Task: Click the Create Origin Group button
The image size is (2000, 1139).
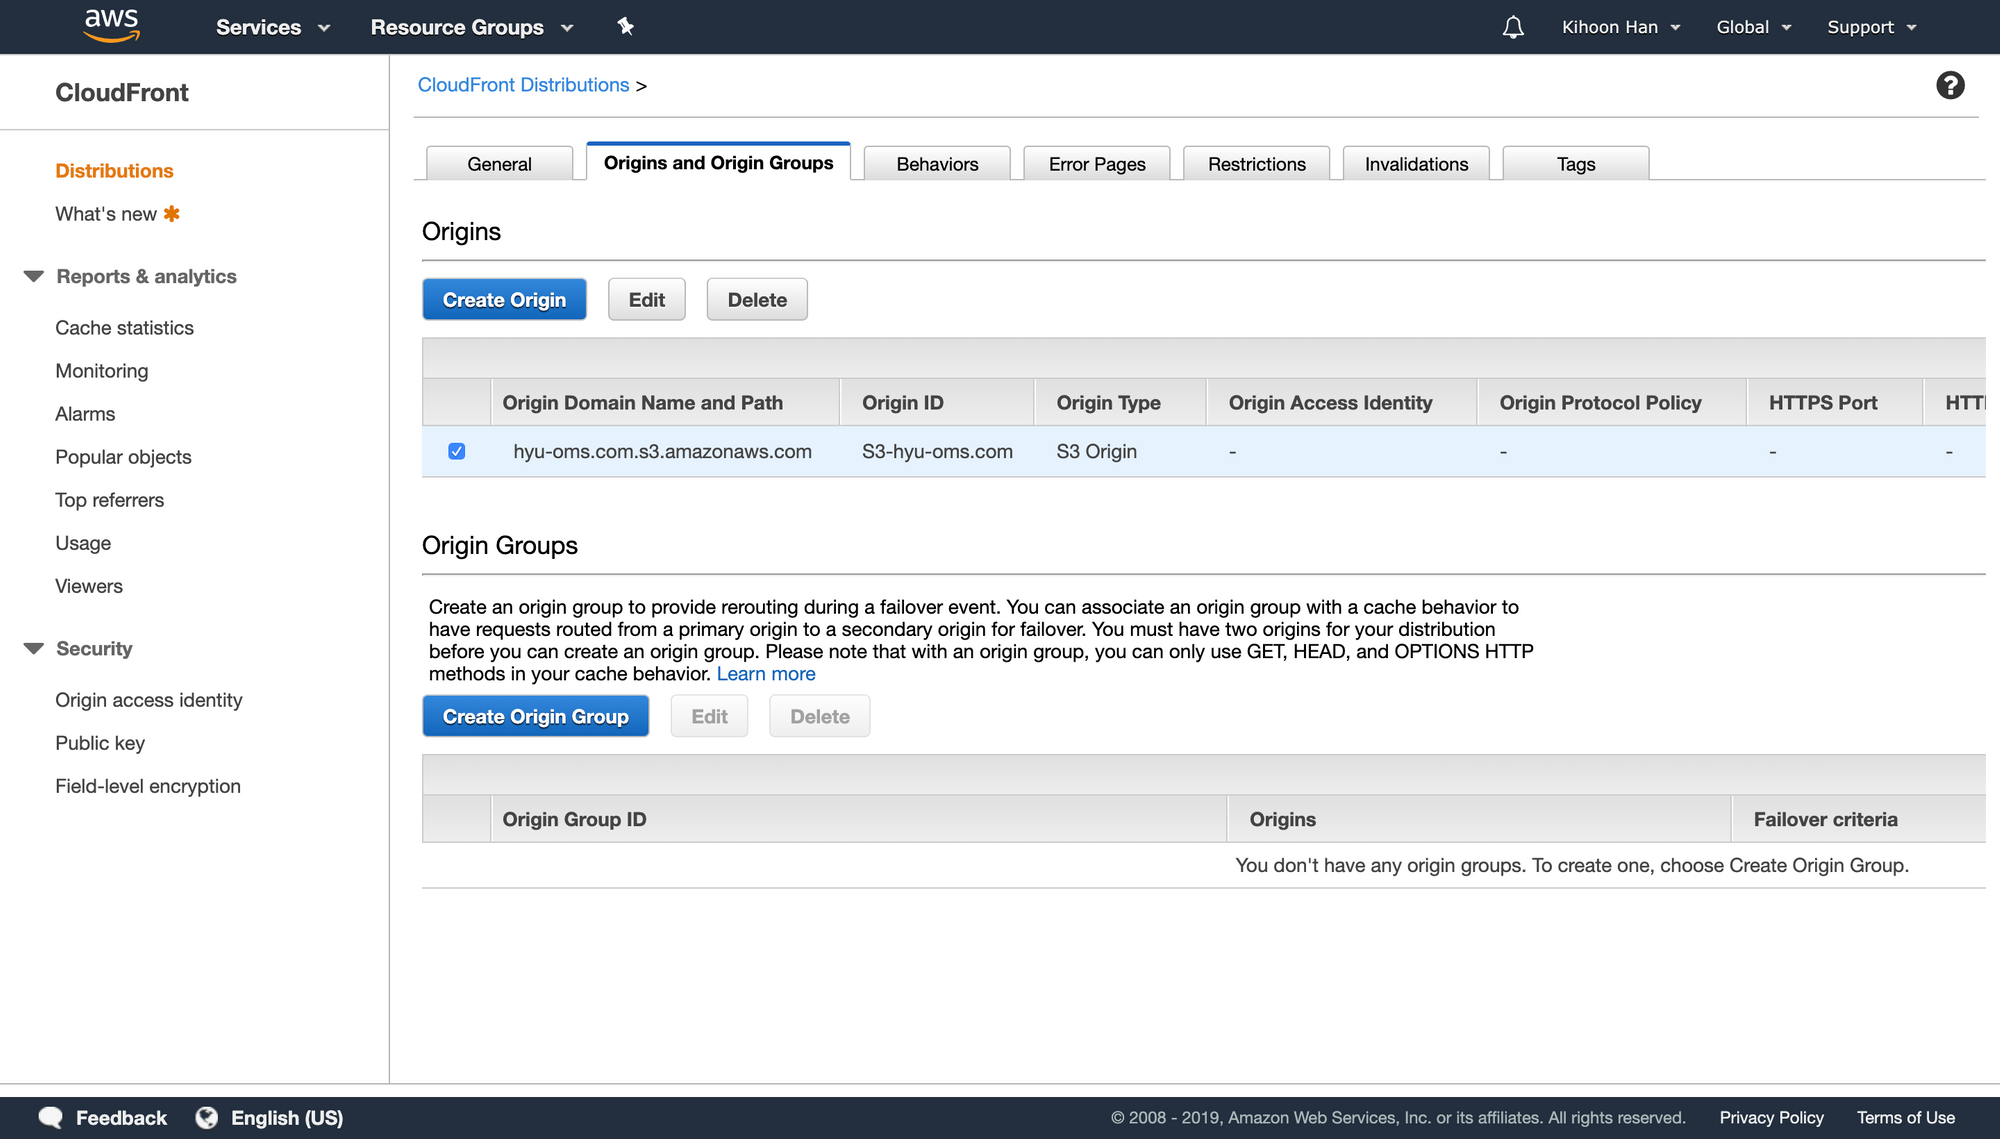Action: [536, 716]
